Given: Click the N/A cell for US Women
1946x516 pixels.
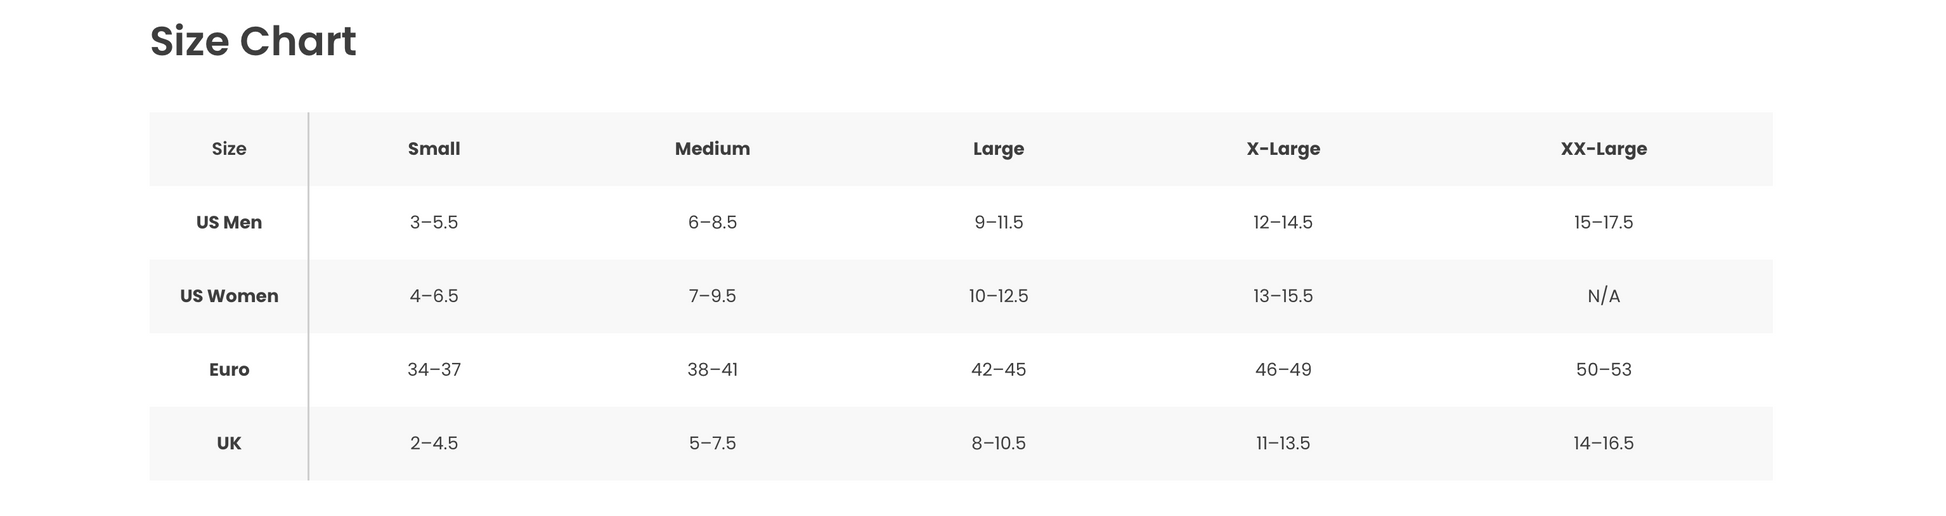Looking at the screenshot, I should (x=1603, y=296).
